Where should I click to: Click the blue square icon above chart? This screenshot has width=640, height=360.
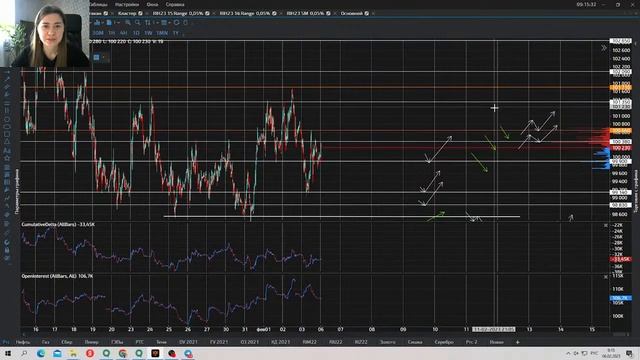click(x=96, y=58)
